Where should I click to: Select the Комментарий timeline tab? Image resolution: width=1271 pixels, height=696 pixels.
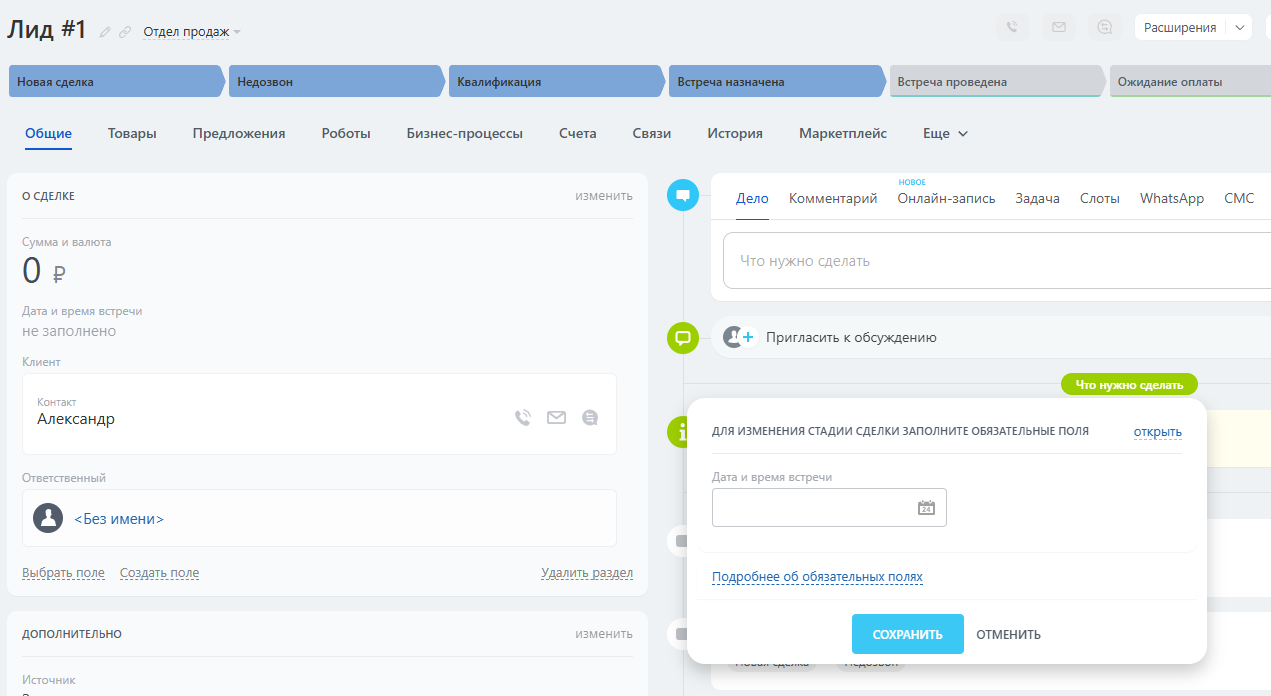[x=833, y=198]
